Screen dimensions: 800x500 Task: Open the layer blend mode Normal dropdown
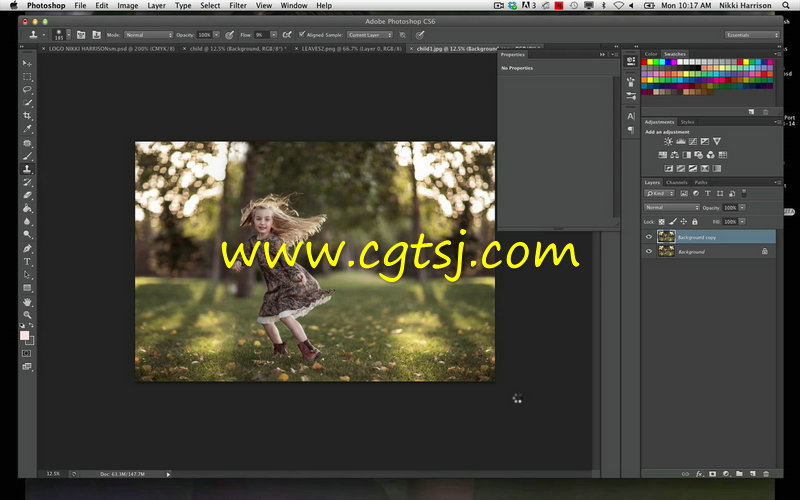[x=671, y=208]
